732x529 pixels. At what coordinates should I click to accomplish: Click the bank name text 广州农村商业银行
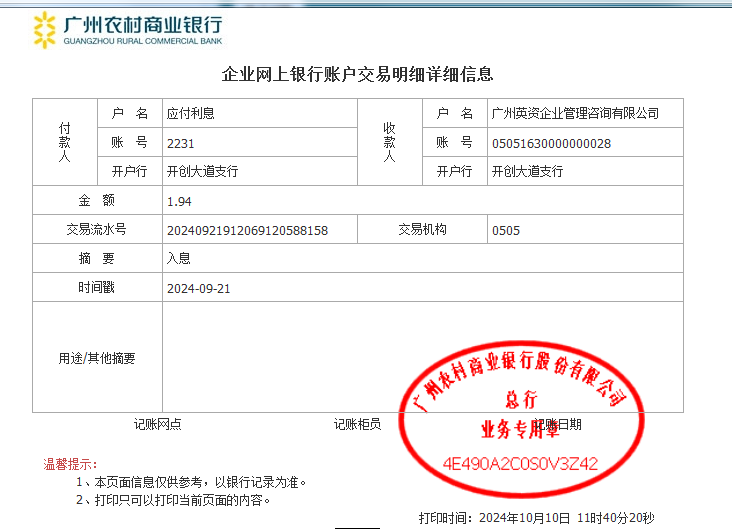coord(143,25)
